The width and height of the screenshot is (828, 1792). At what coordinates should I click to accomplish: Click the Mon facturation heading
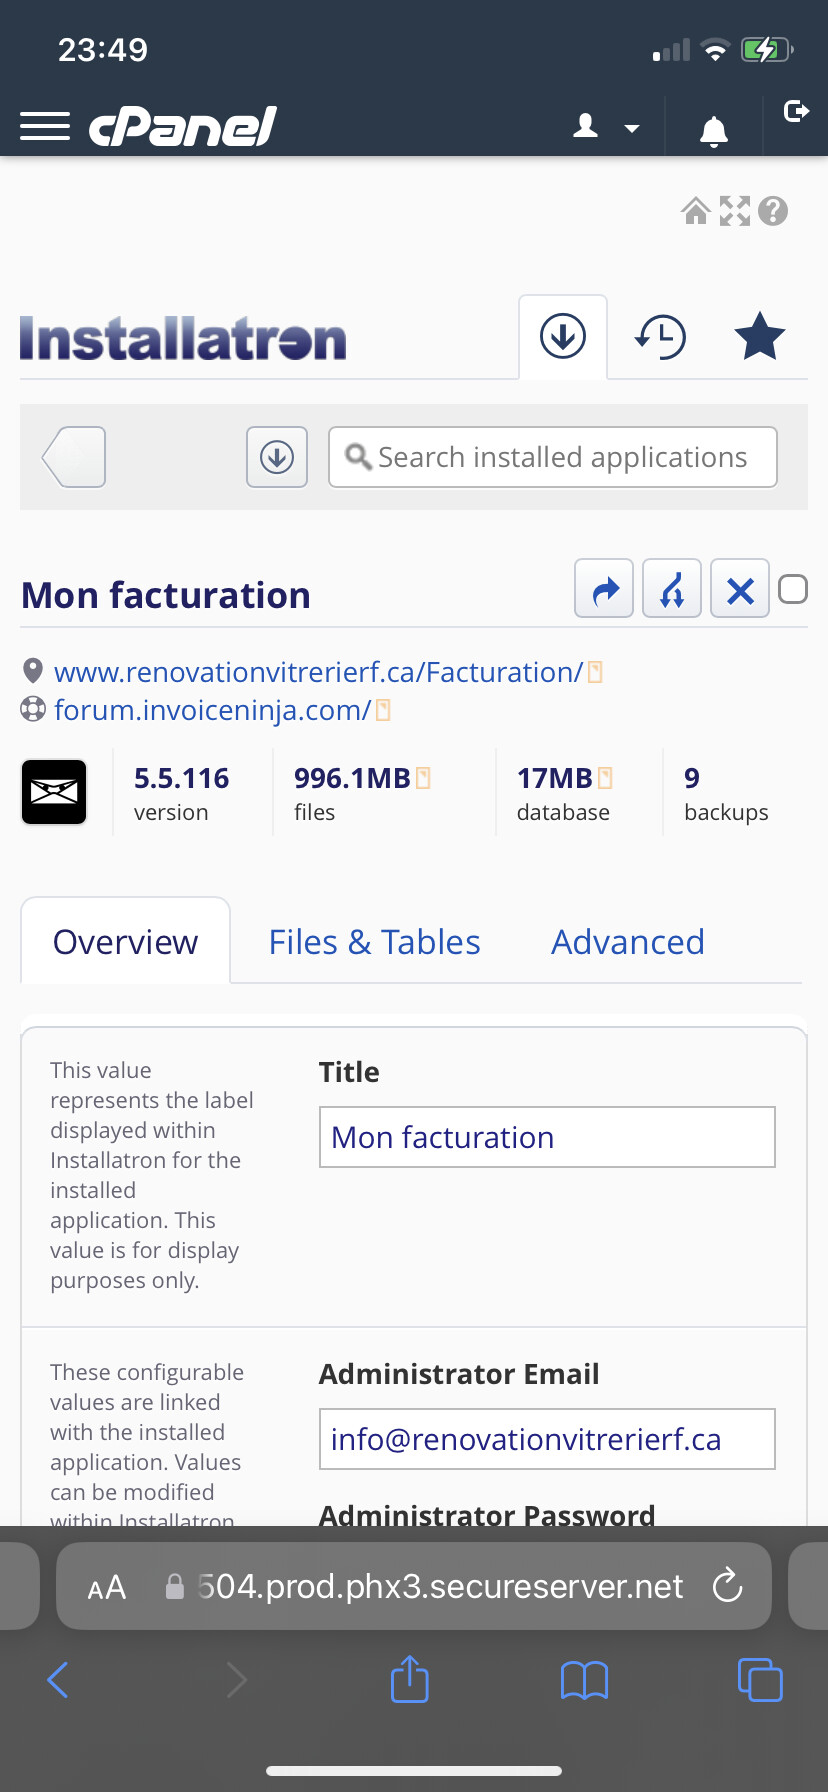point(166,595)
